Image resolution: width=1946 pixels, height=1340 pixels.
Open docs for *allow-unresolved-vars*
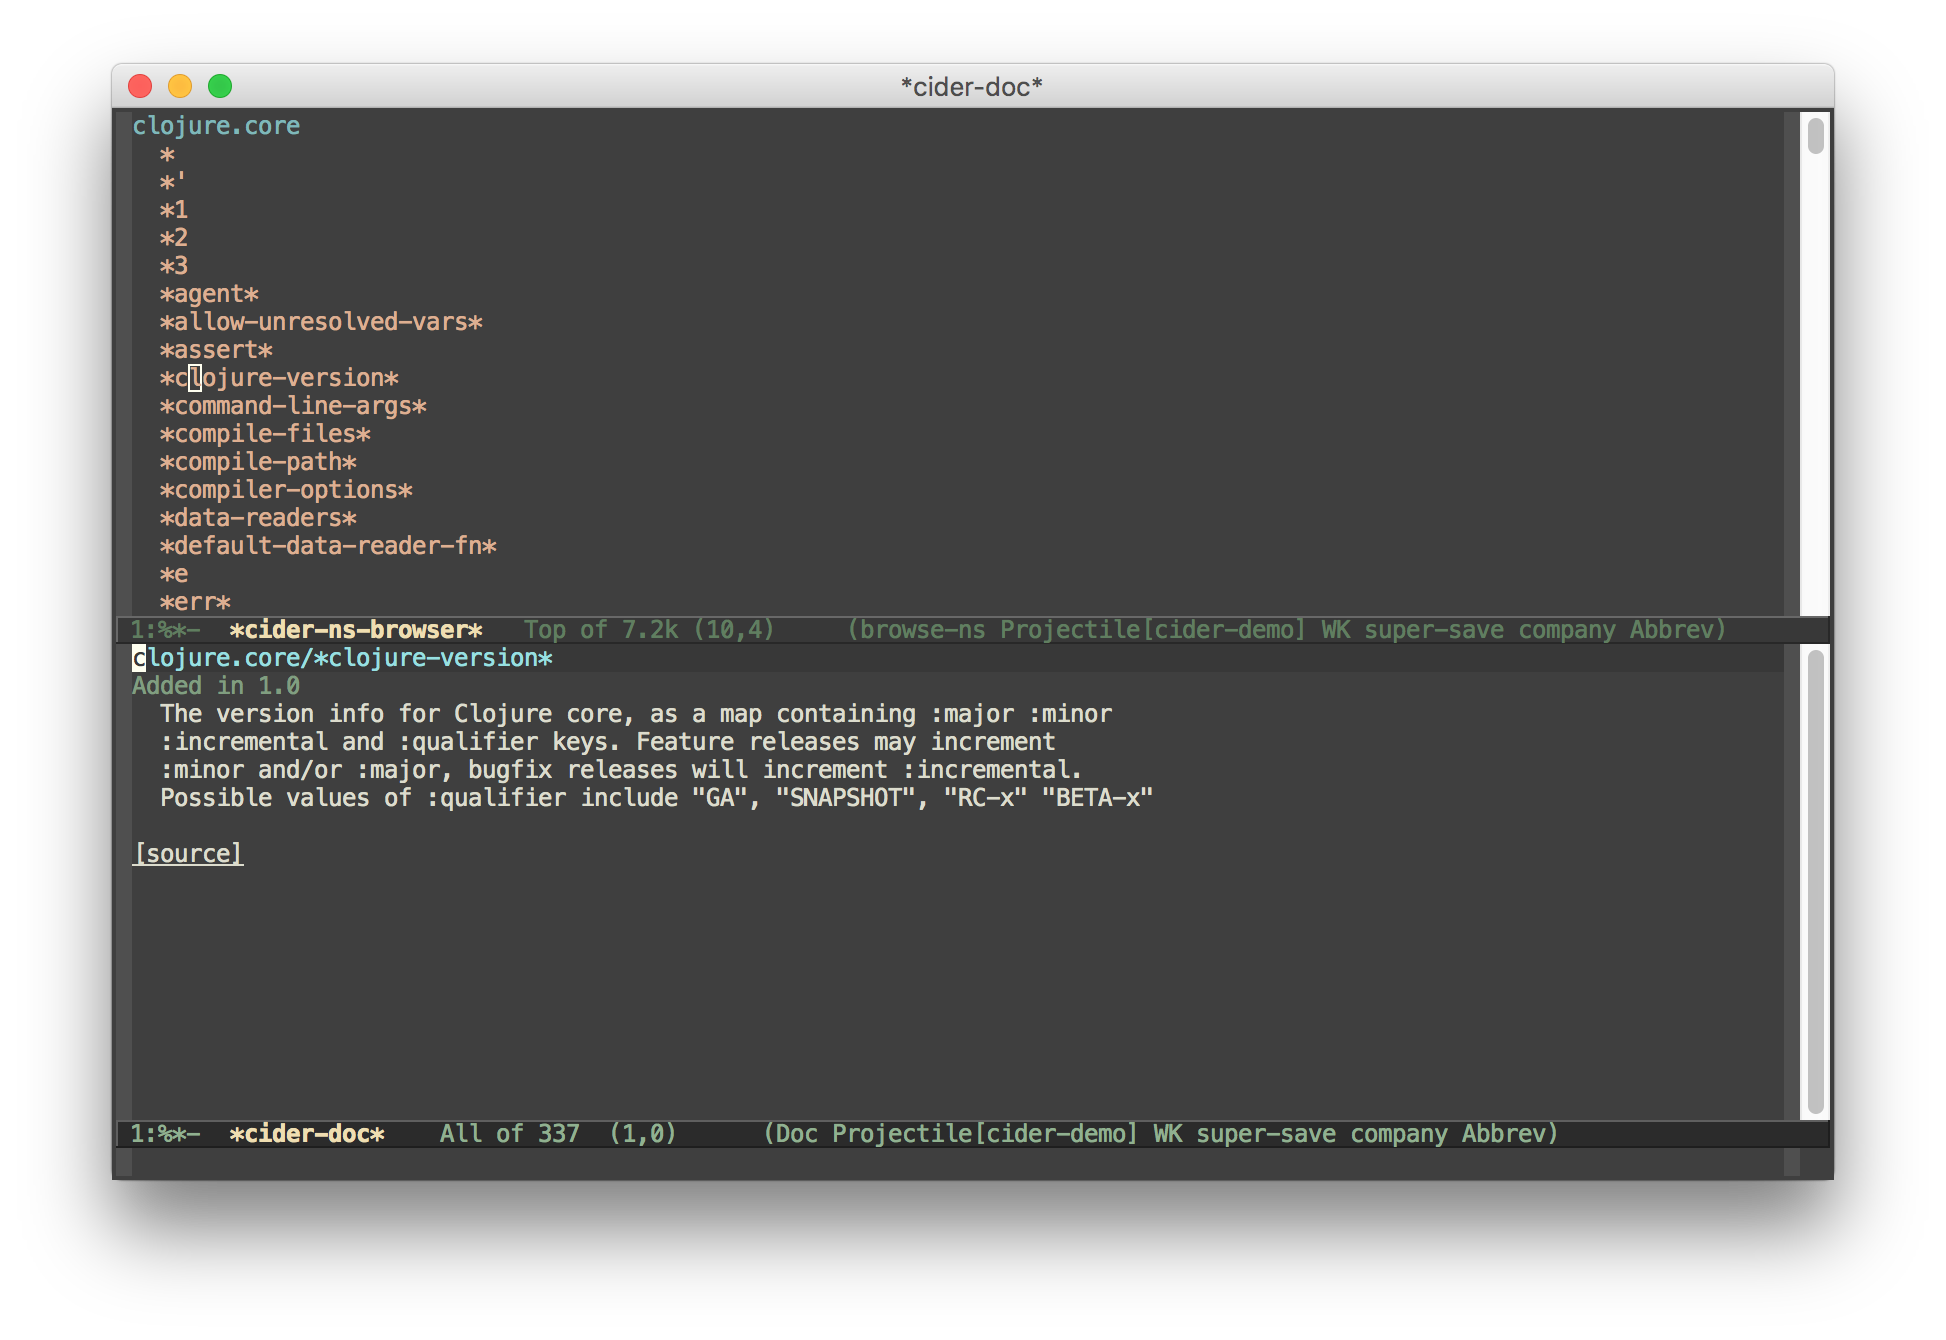click(321, 322)
